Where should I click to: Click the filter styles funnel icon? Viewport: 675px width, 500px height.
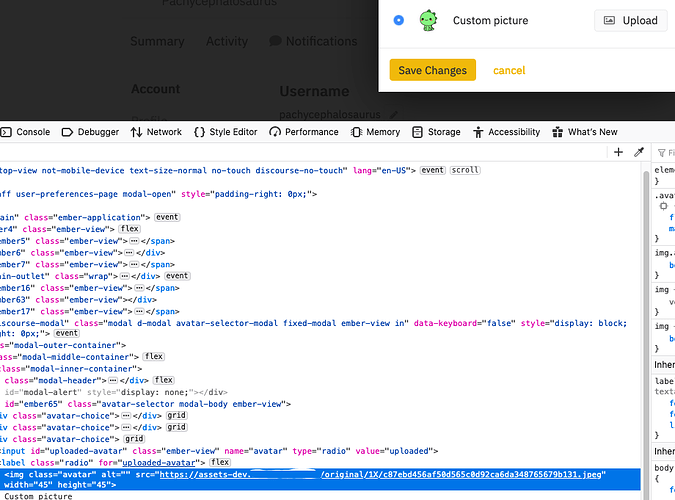[x=662, y=153]
